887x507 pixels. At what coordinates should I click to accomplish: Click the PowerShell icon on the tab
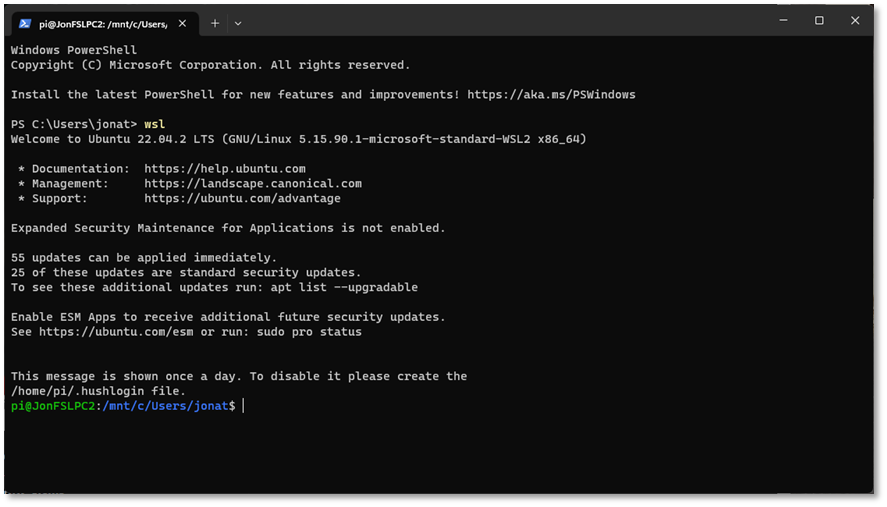[25, 23]
